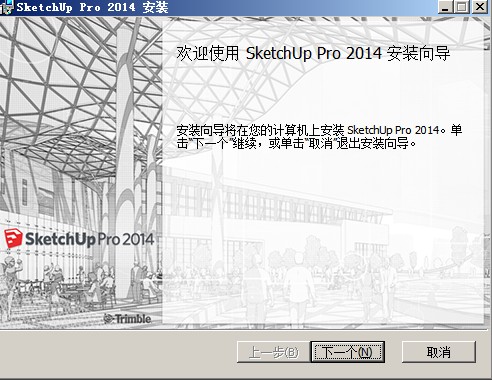Click the SketchUp Pro 2014 wordmark in the banner
492x381 pixels.
pyautogui.click(x=90, y=239)
